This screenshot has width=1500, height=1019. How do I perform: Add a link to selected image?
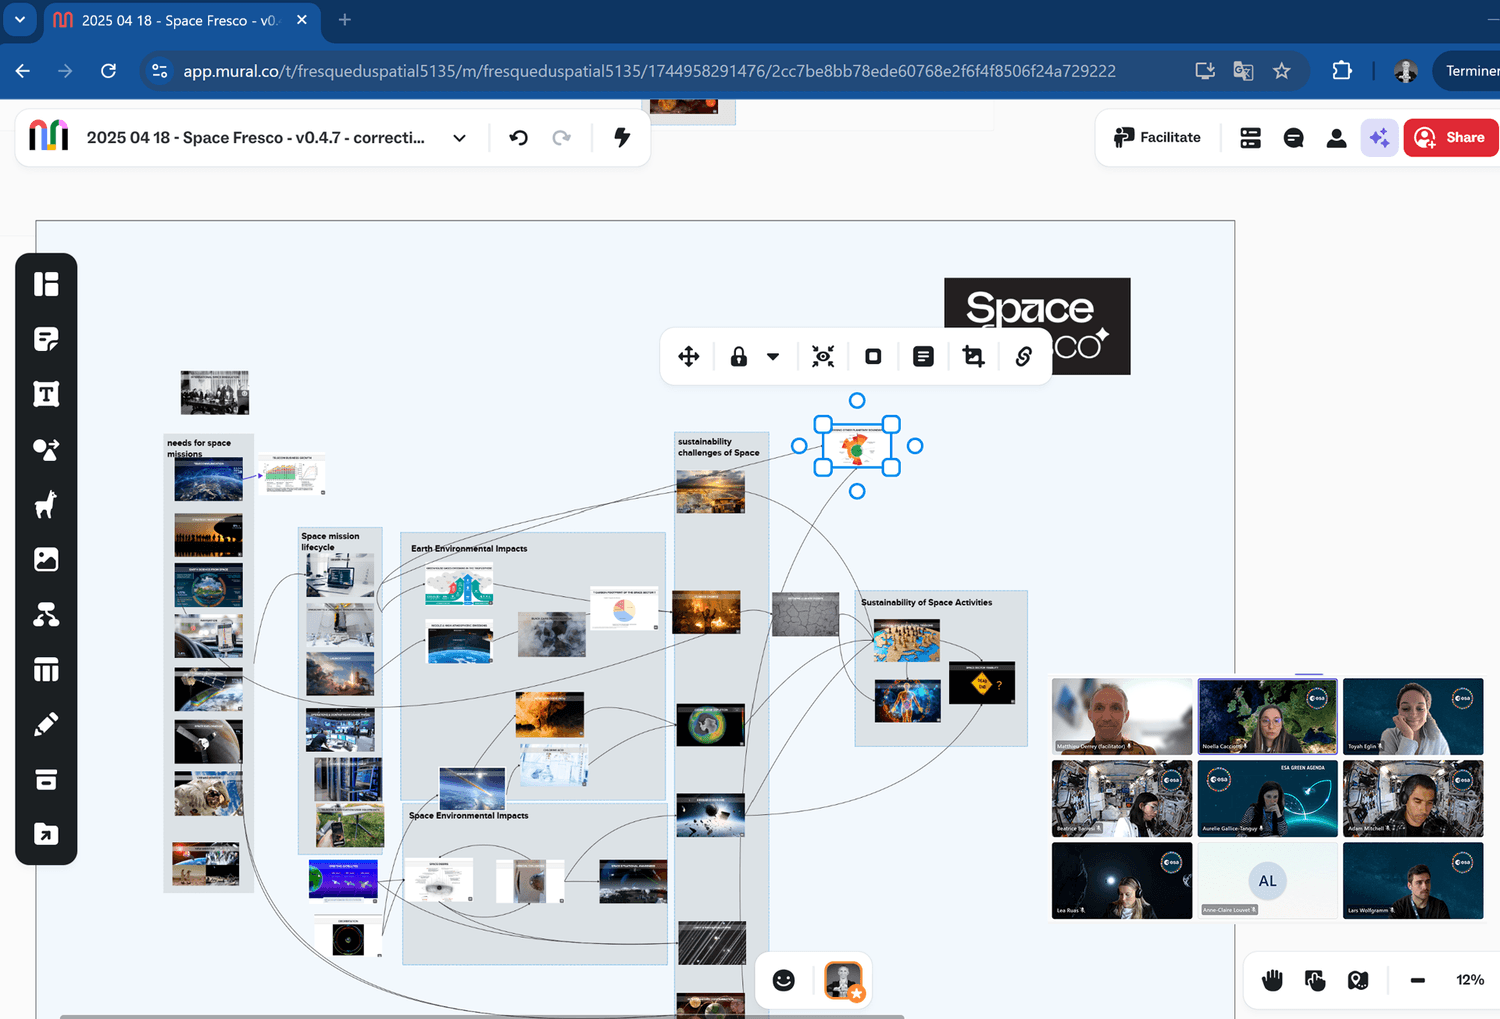coord(1023,356)
